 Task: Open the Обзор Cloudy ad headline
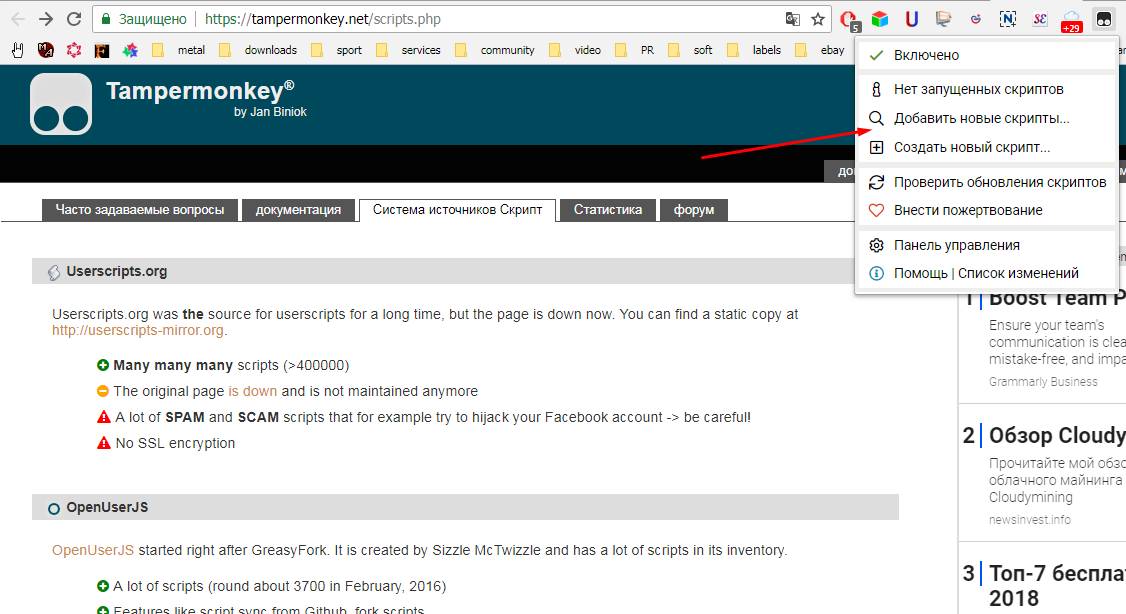click(x=1057, y=435)
